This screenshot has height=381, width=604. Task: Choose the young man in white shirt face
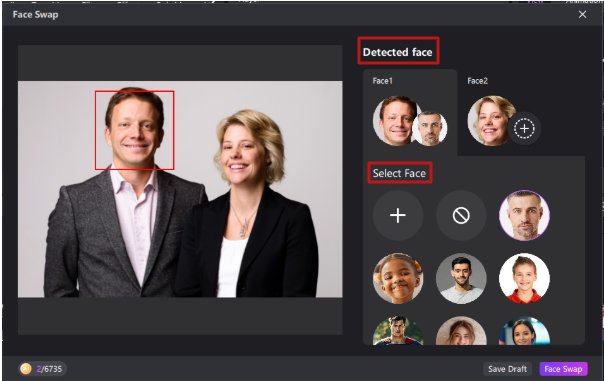pyautogui.click(x=461, y=278)
